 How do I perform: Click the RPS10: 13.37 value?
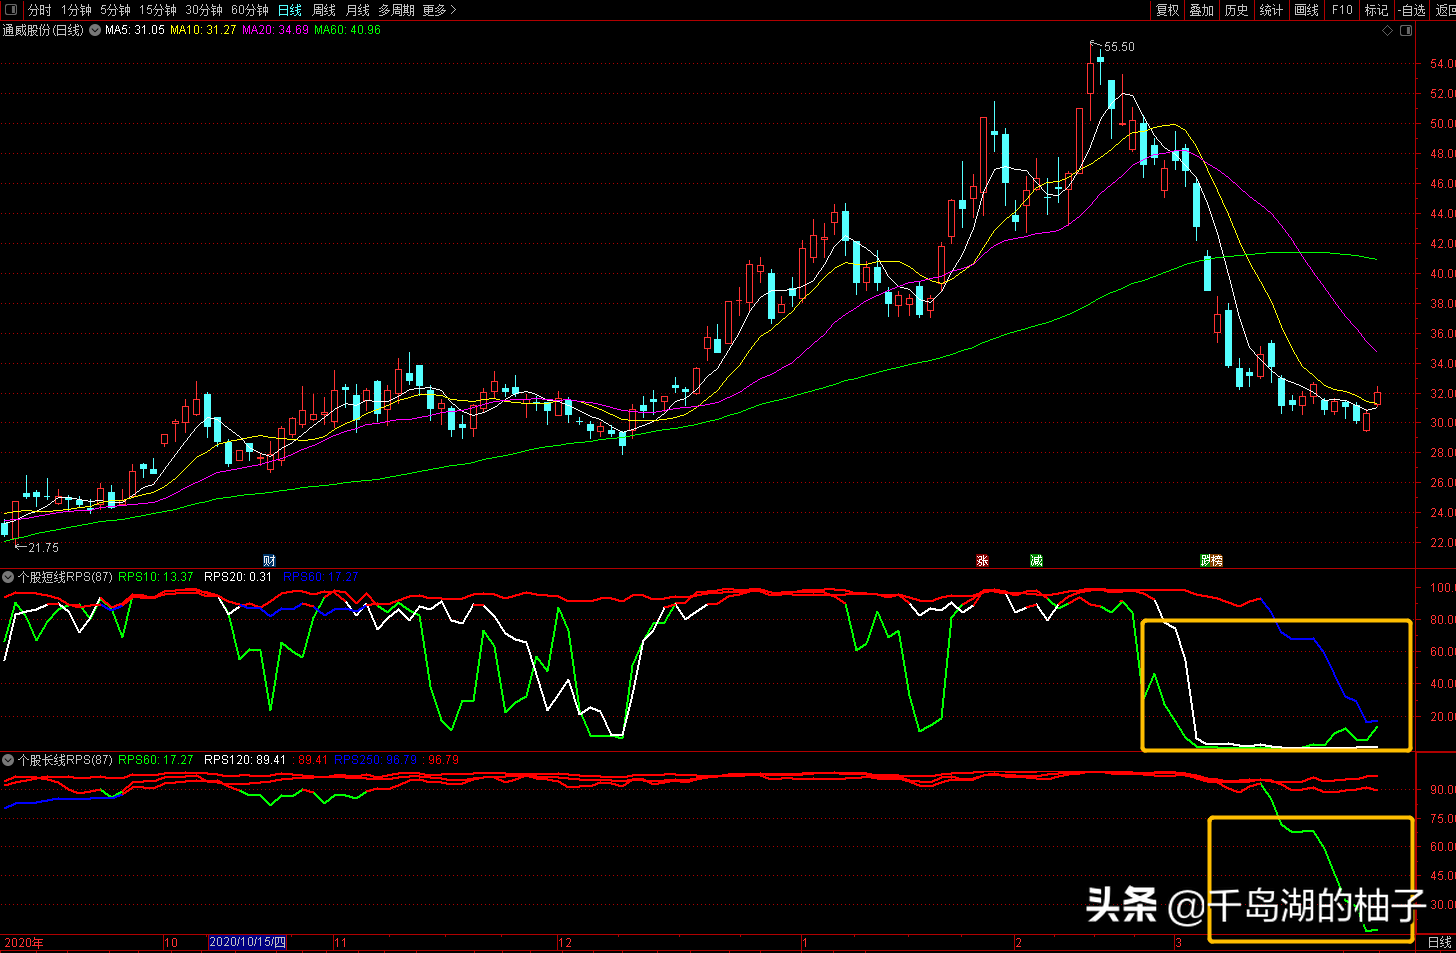156,577
